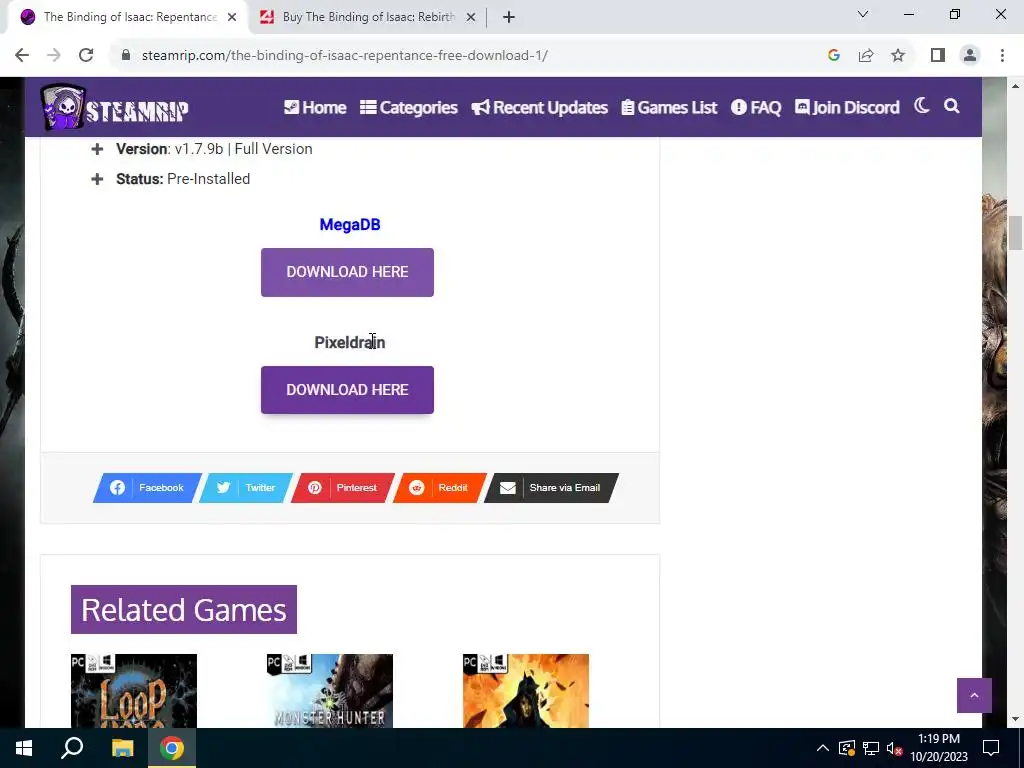1024x768 pixels.
Task: Share the page on Pinterest
Action: point(343,488)
